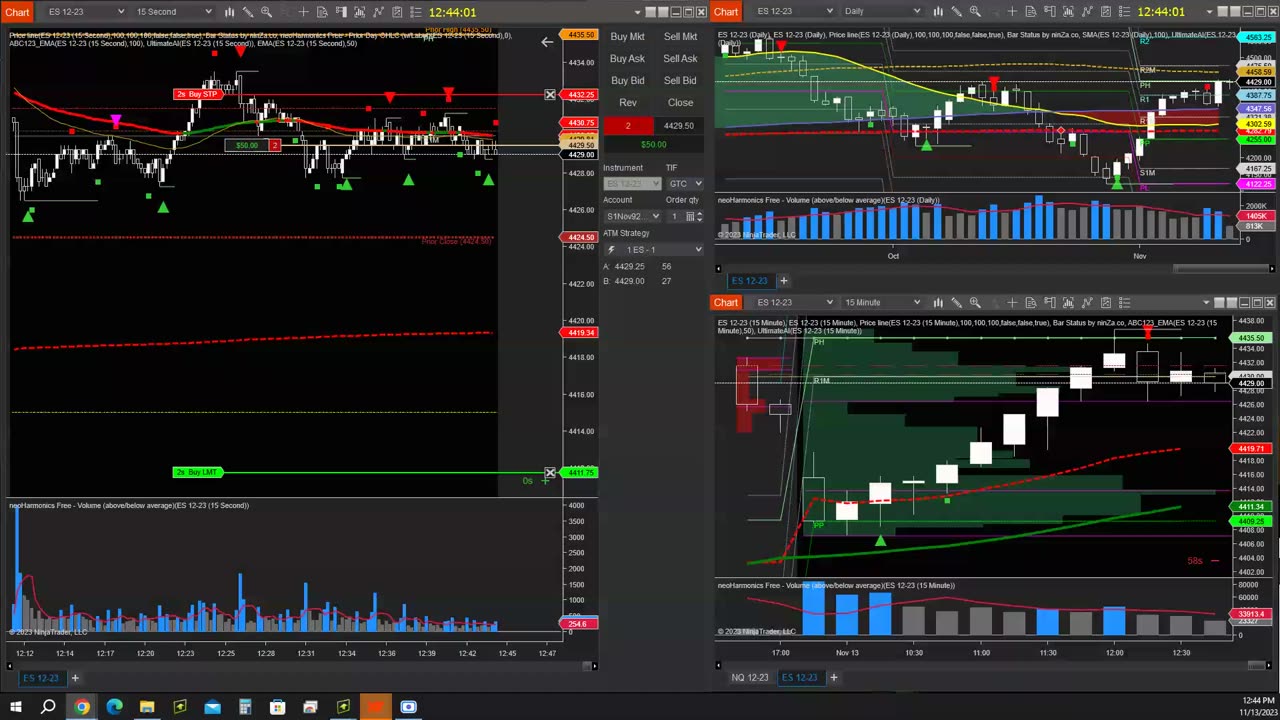Open bar type icon in 15 Minute chart
Screen dimensions: 1280x720
click(938, 302)
